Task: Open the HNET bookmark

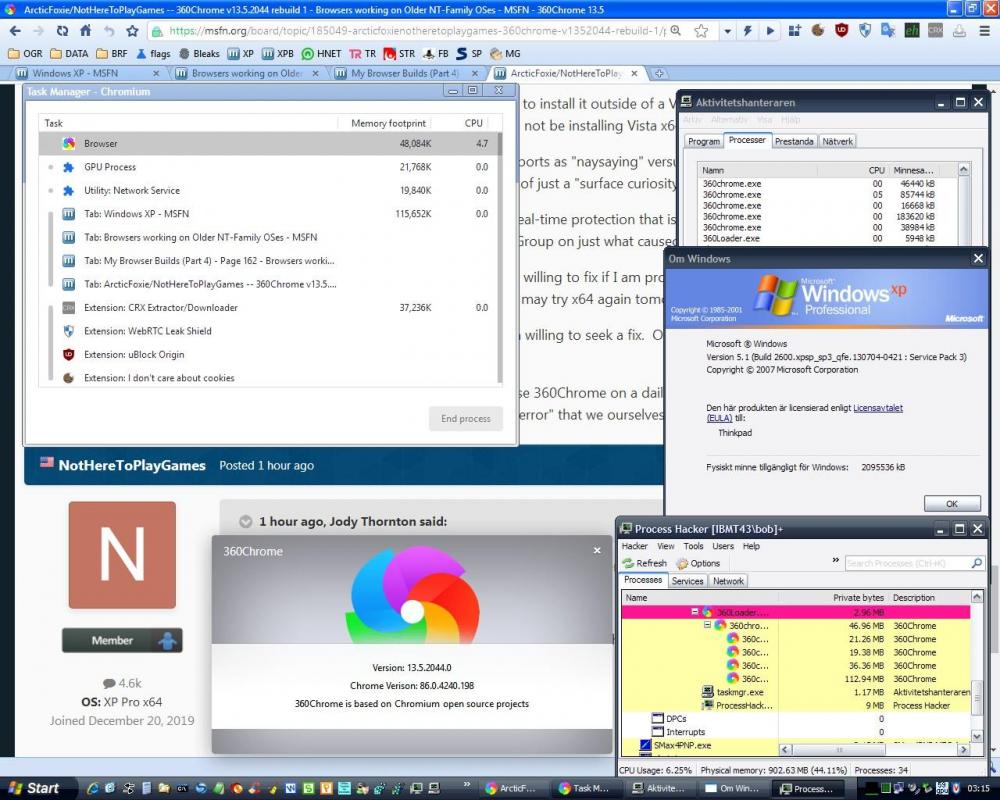Action: tap(321, 53)
